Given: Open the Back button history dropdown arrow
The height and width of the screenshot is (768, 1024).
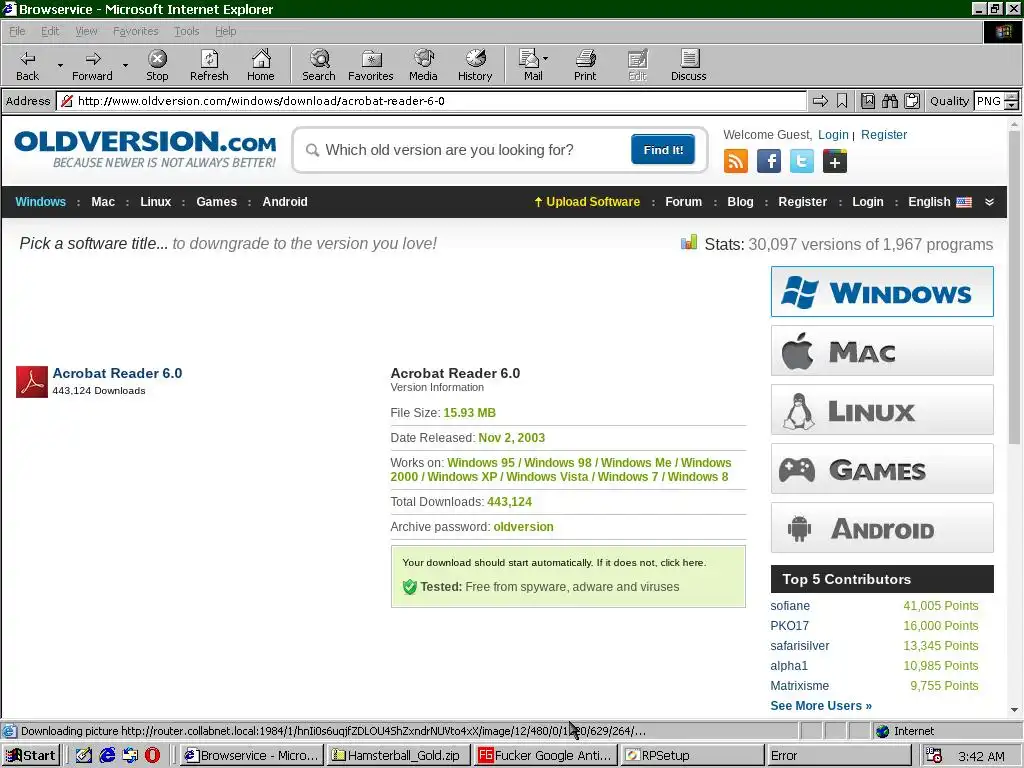Looking at the screenshot, I should click(x=60, y=65).
